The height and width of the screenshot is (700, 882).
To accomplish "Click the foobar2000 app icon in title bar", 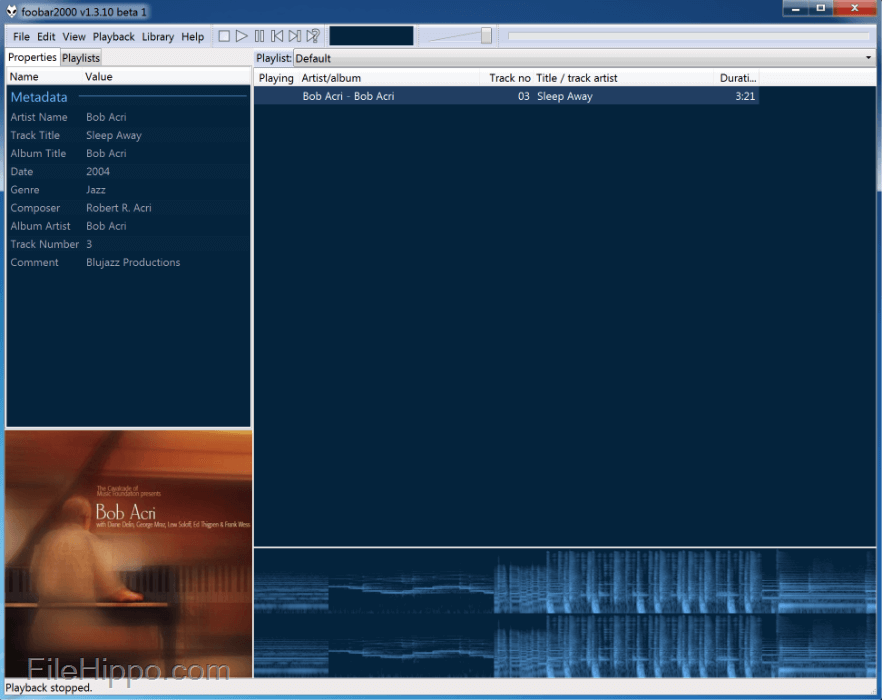I will click(11, 11).
